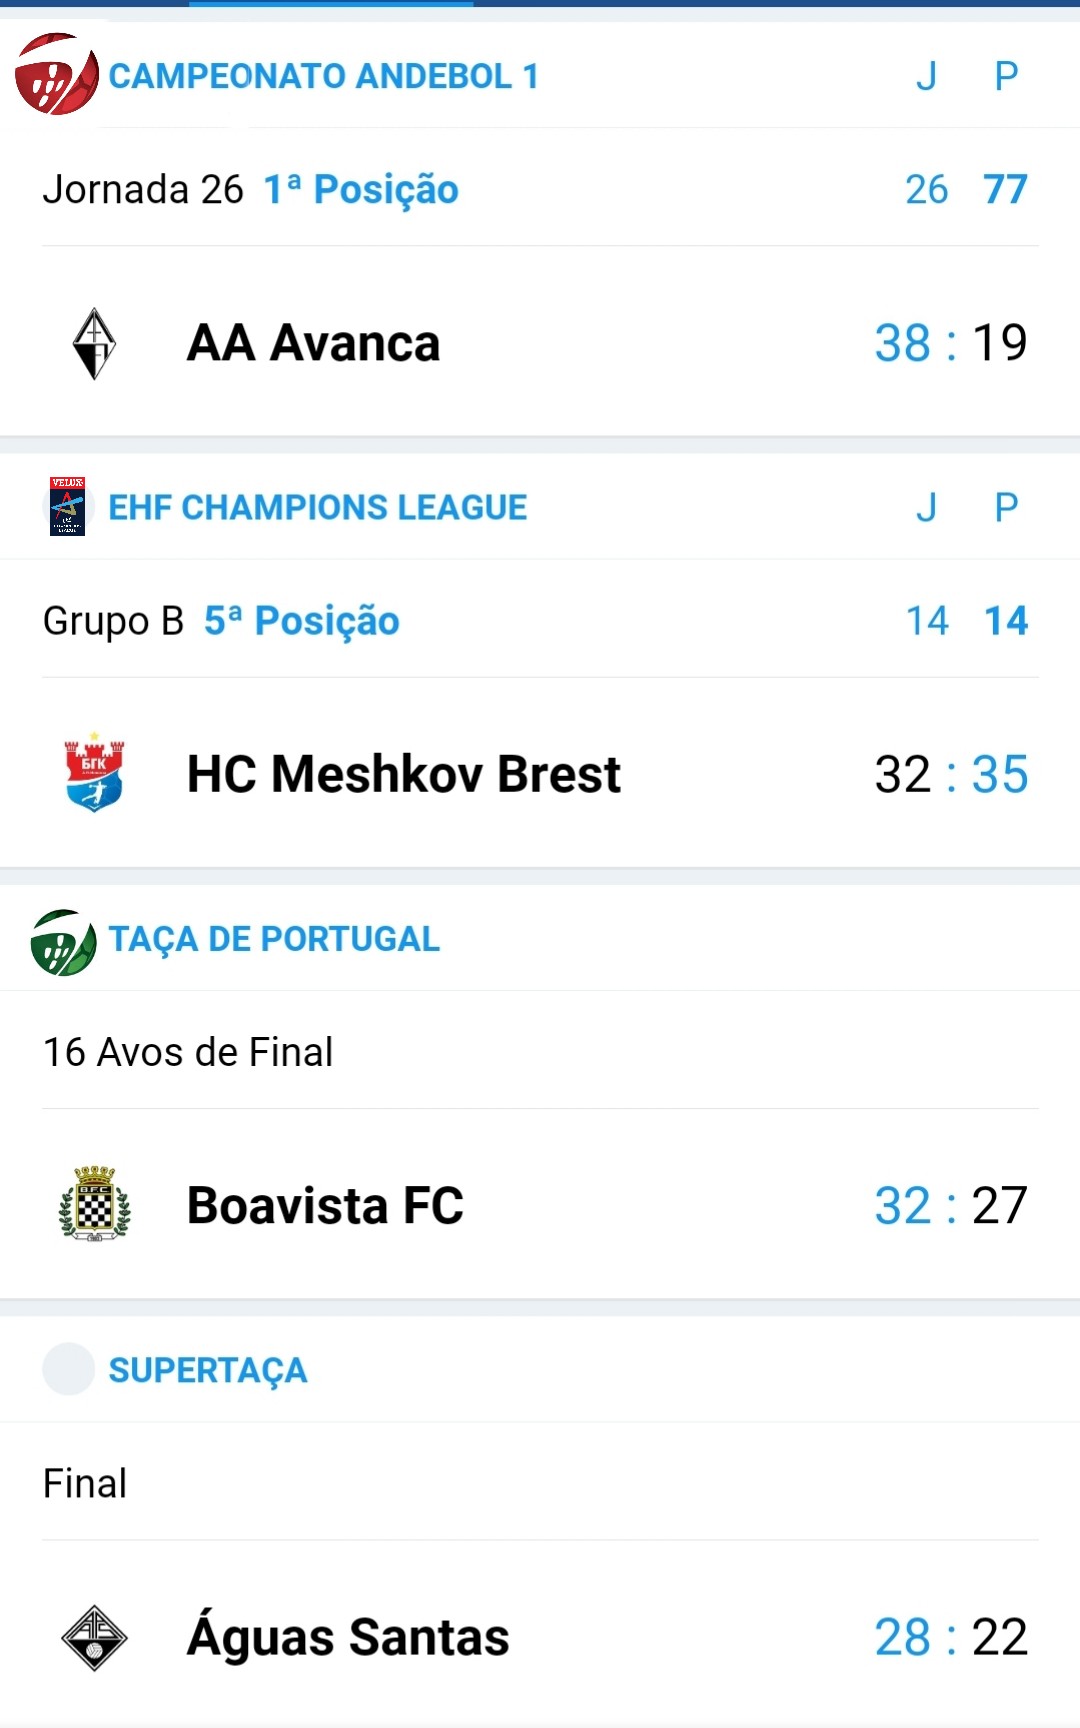The width and height of the screenshot is (1080, 1728).
Task: Open the AA Avanca 38:19 match result
Action: [540, 342]
